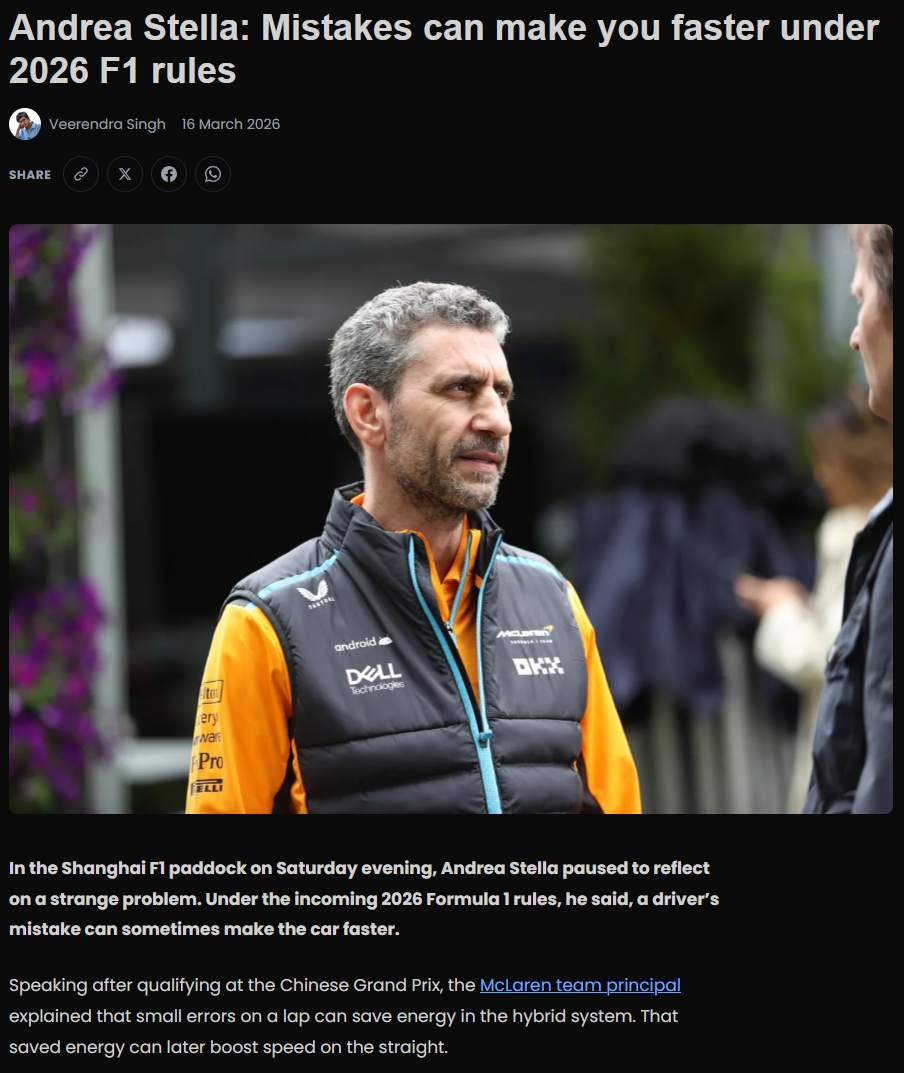Click the android logo on the vest

(363, 643)
